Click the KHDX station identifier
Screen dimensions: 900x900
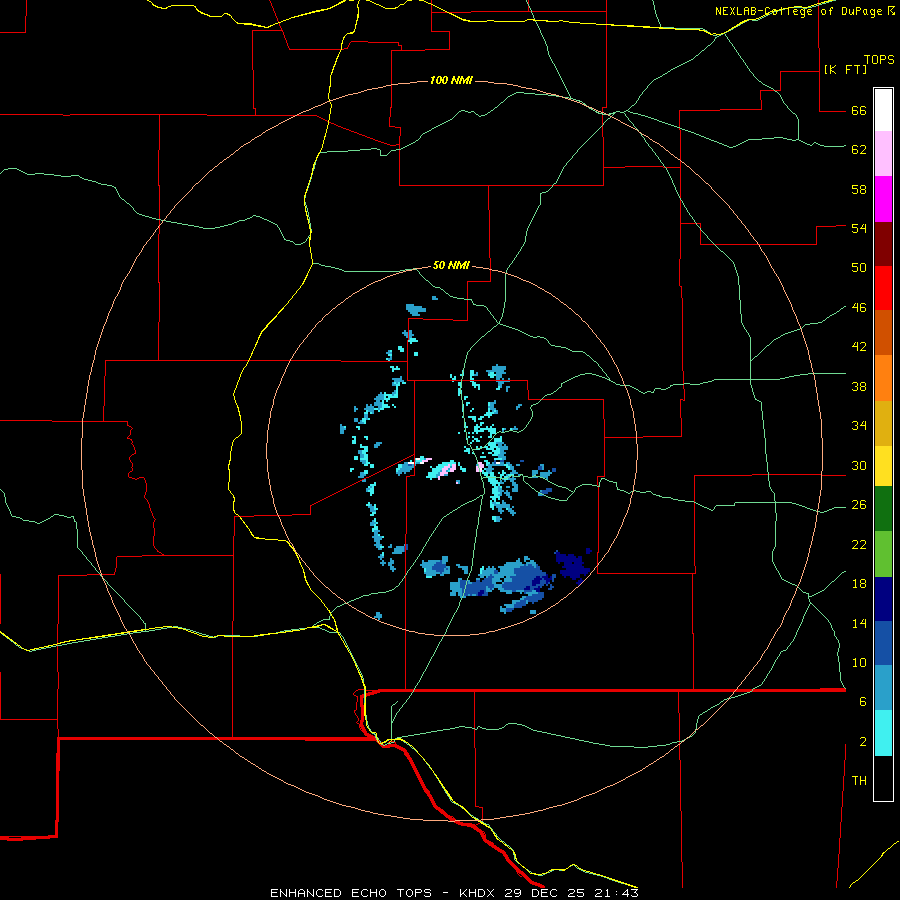tap(479, 893)
